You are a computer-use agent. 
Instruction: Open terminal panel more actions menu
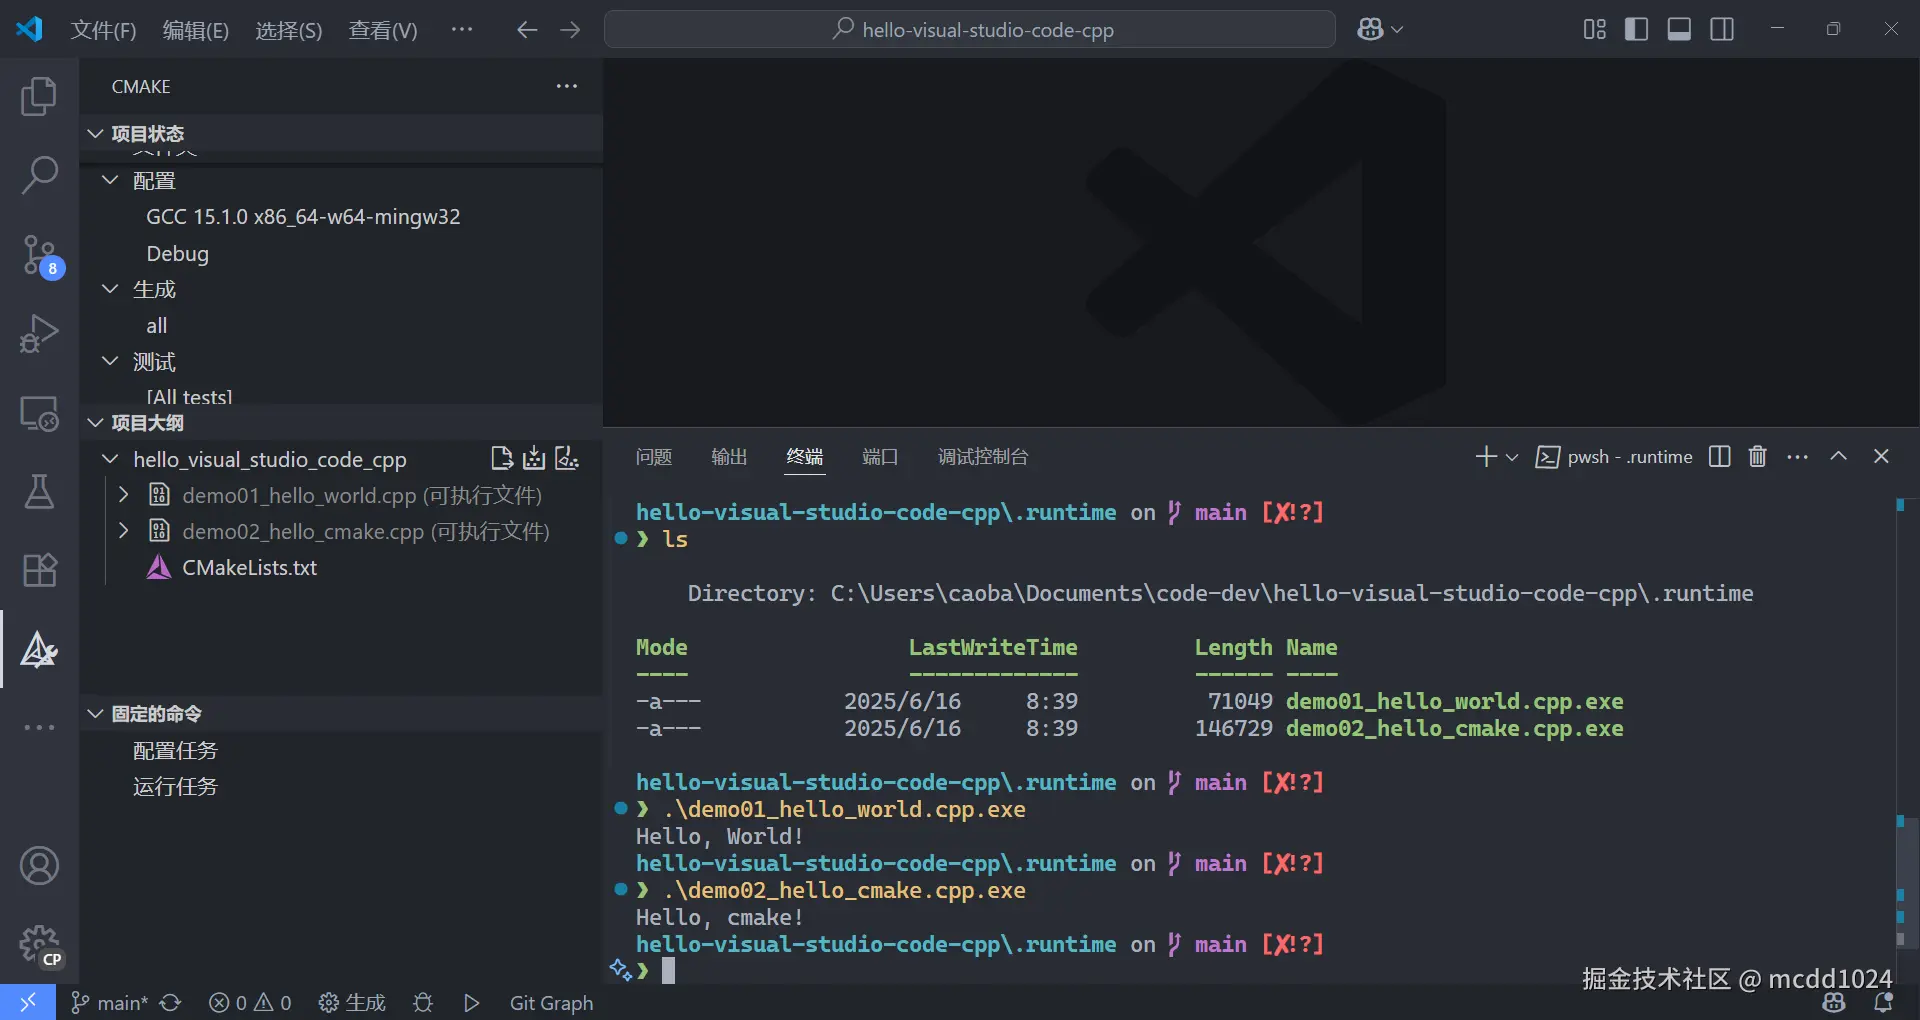[1797, 457]
